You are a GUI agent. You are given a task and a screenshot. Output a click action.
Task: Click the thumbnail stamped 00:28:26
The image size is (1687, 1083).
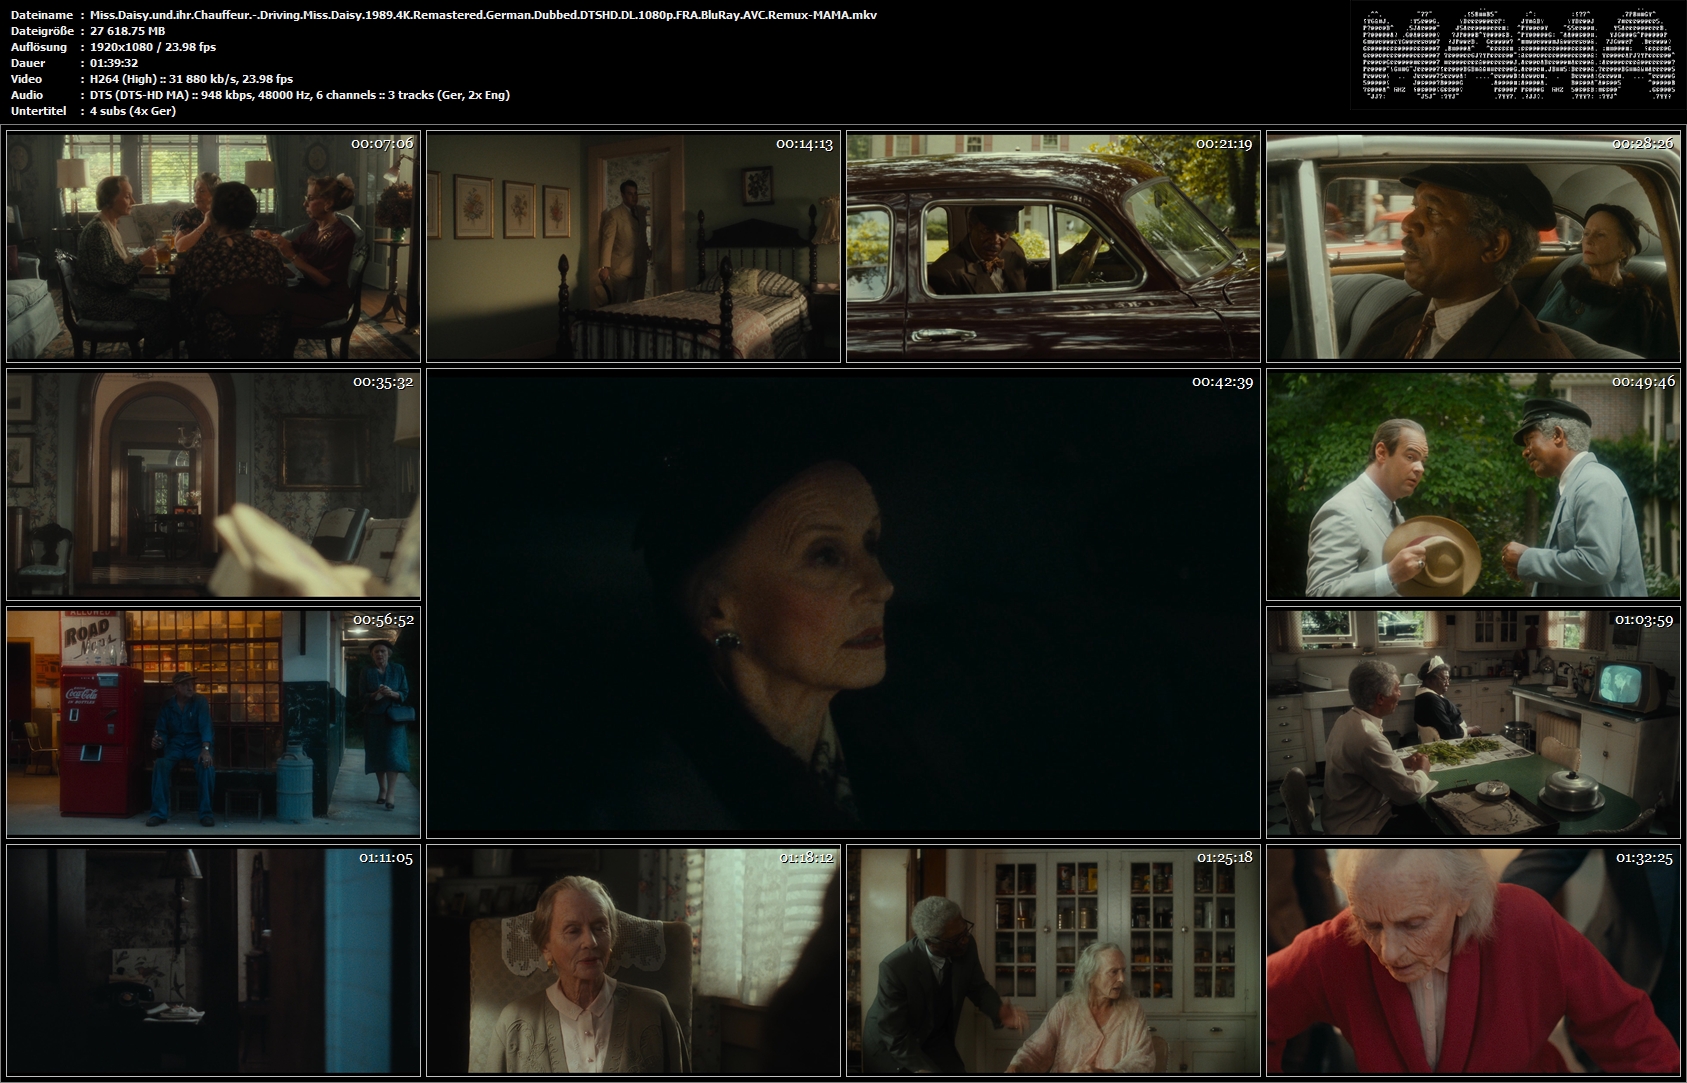(x=1473, y=246)
